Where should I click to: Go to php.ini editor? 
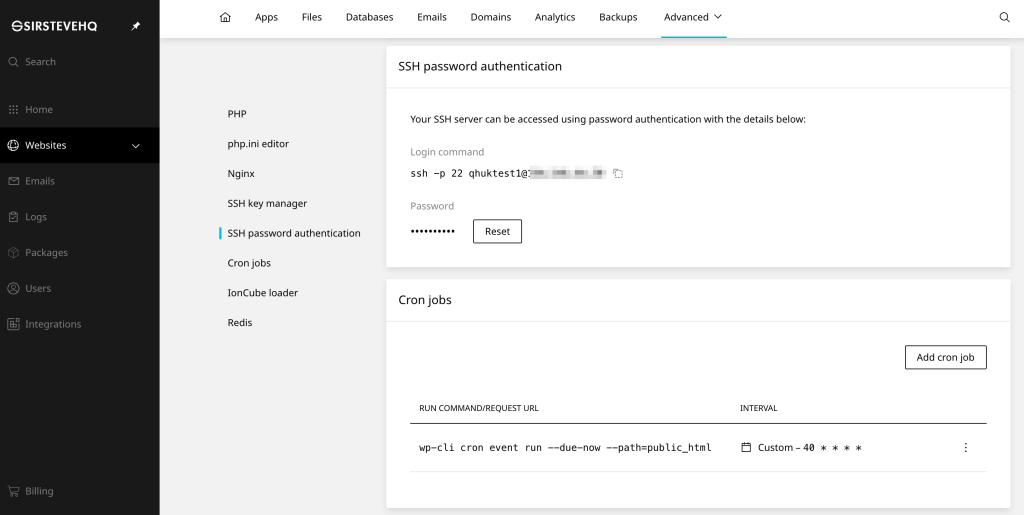pyautogui.click(x=258, y=144)
